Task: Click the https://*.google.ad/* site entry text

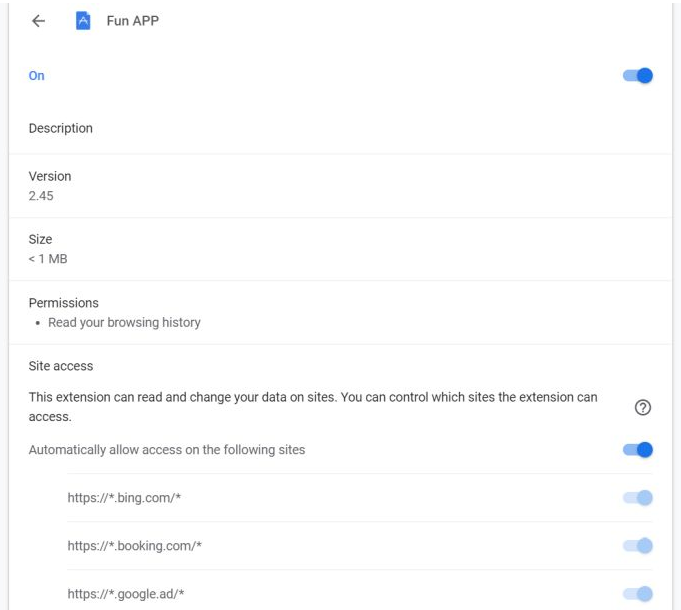Action: coord(126,594)
